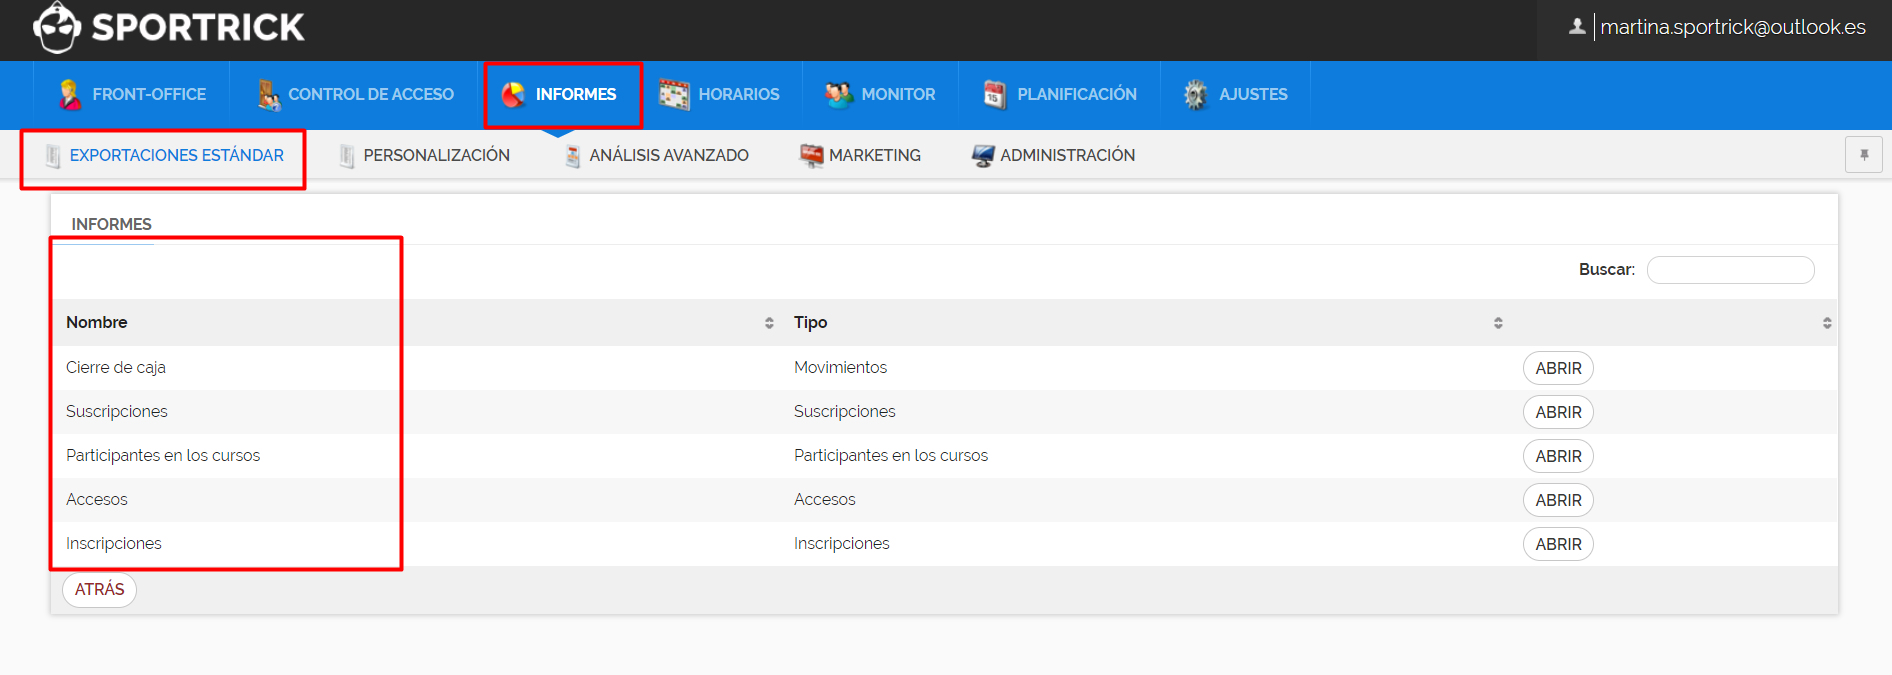The width and height of the screenshot is (1892, 675).
Task: Click the Atrás button
Action: click(x=100, y=590)
